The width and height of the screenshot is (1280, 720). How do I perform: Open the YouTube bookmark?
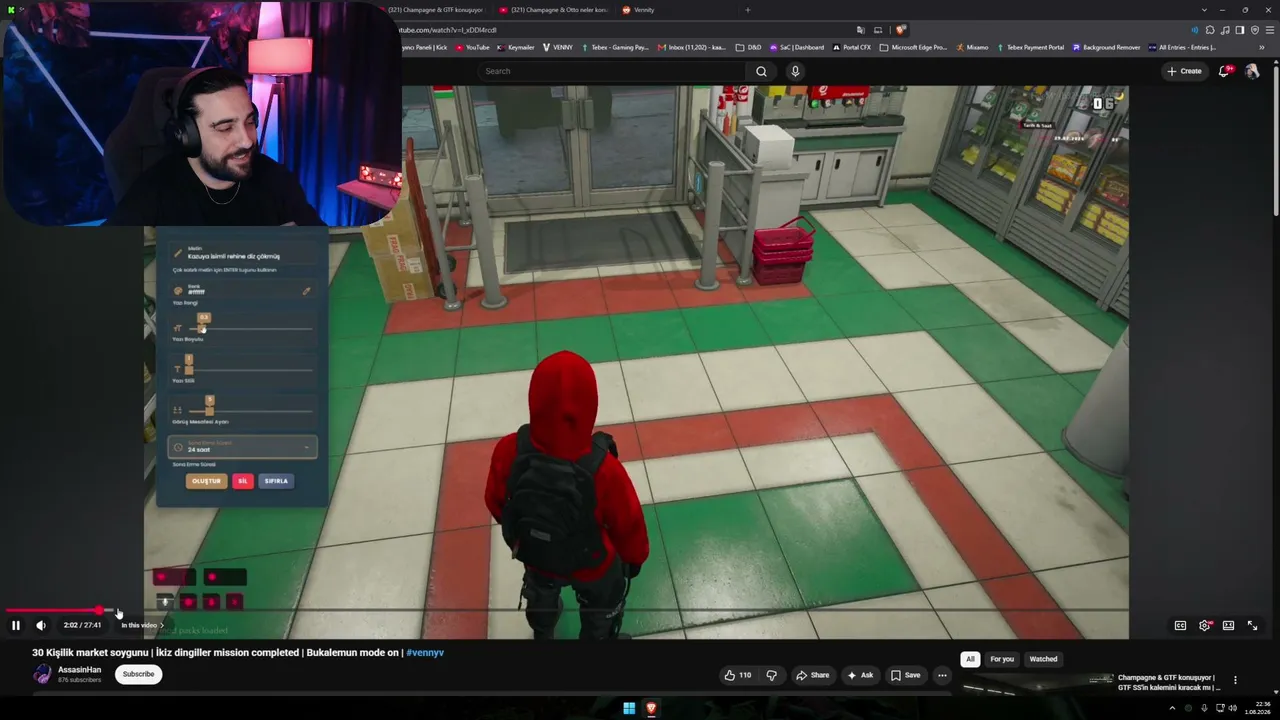click(x=473, y=47)
